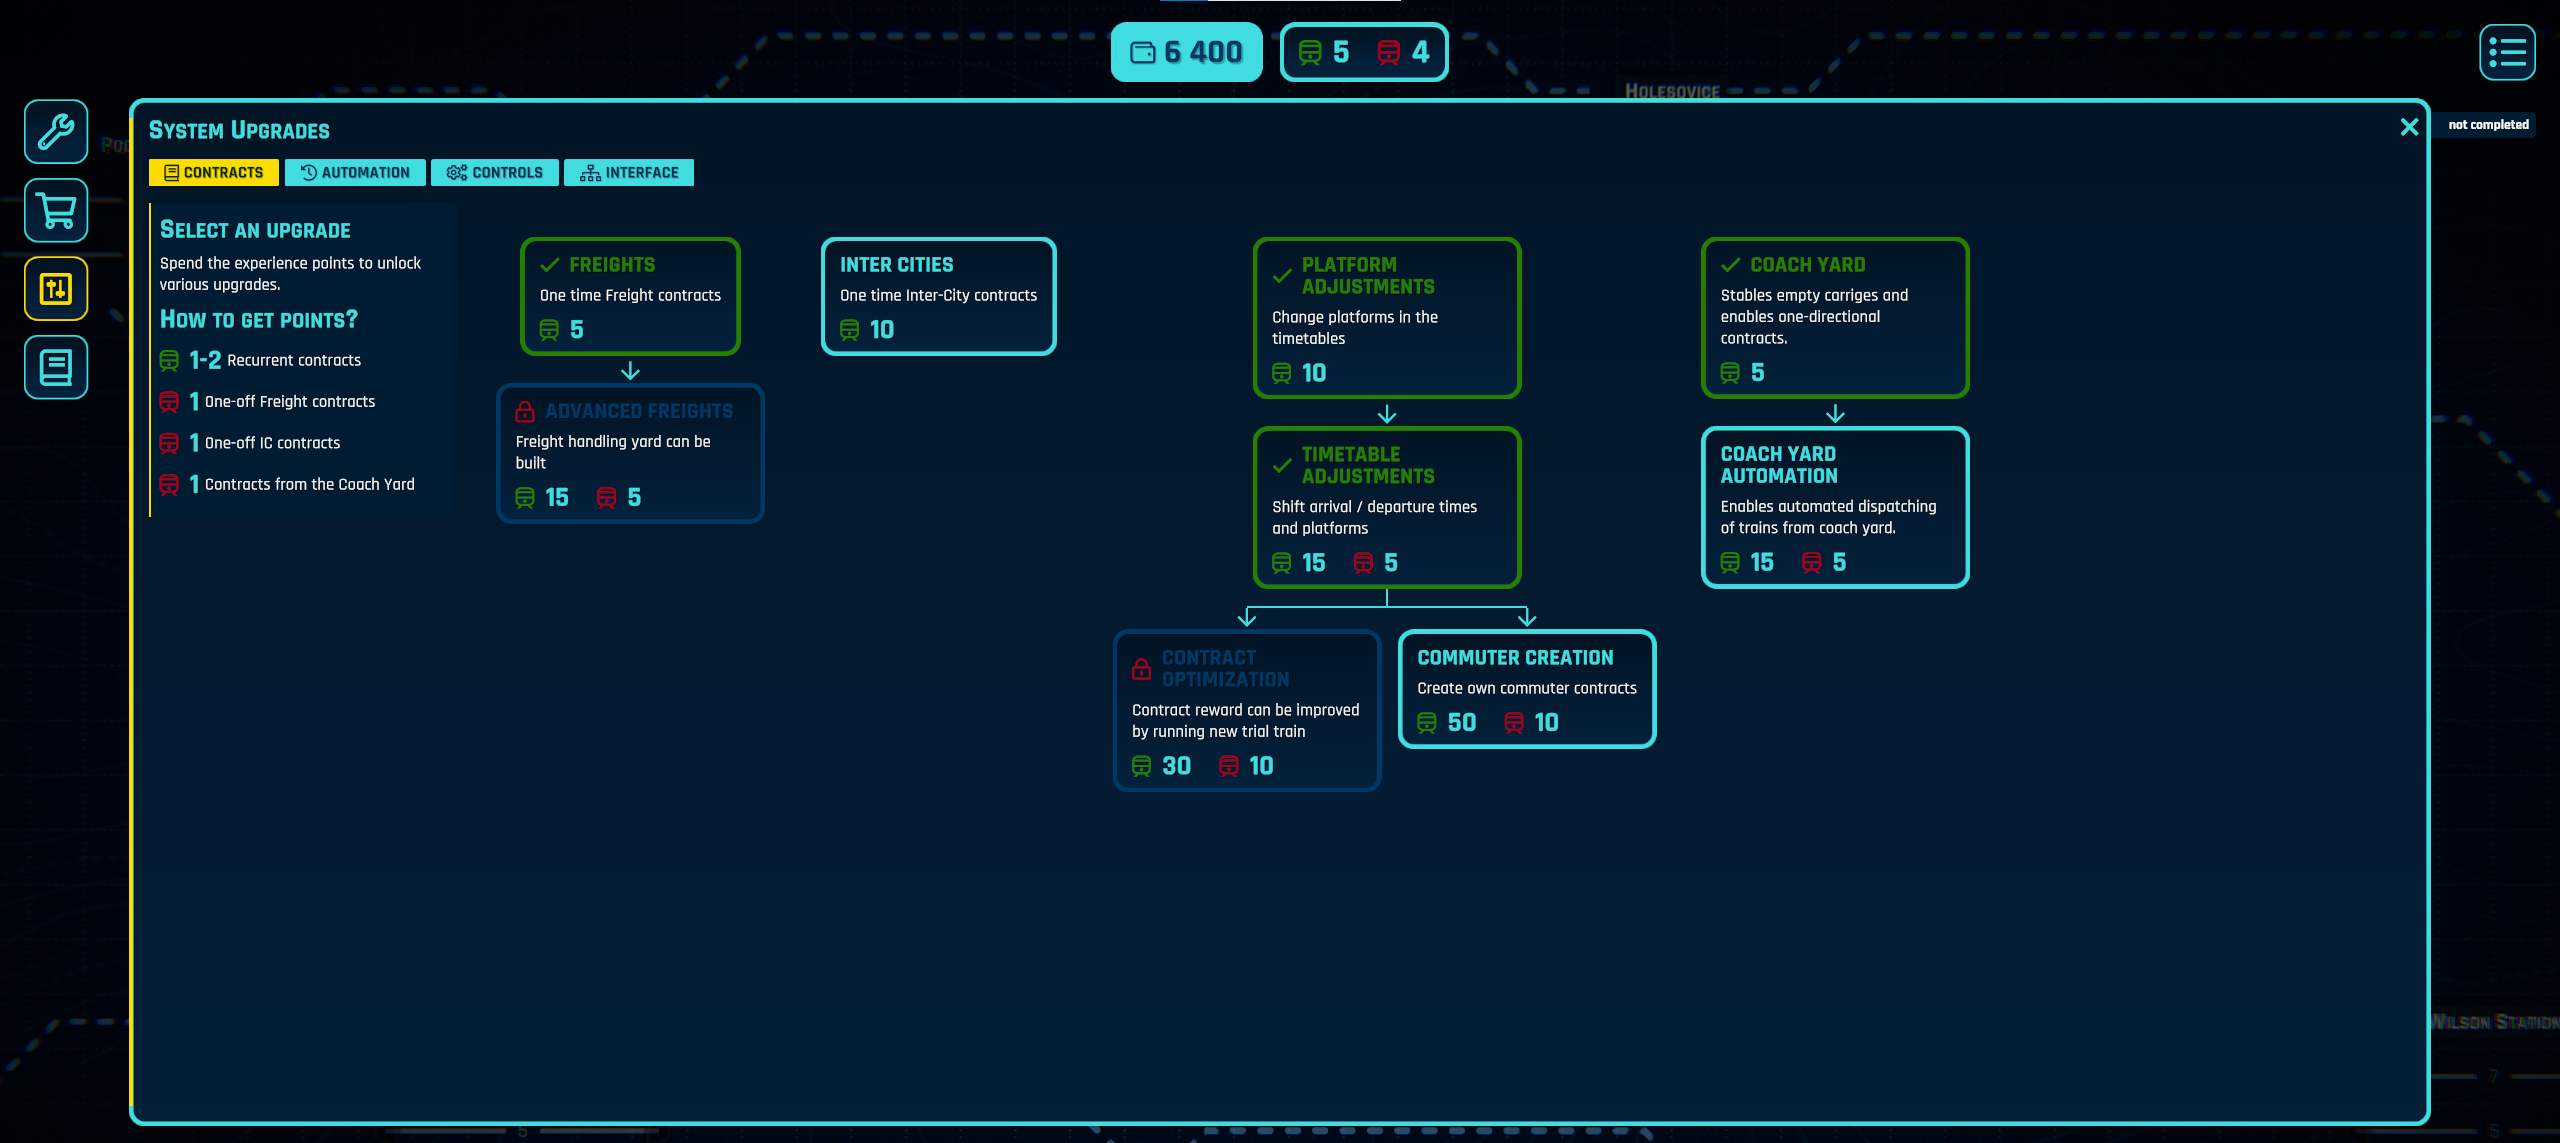Open the book log icon in sidebar
Screen dimensions: 2560x1143
(x=56, y=367)
